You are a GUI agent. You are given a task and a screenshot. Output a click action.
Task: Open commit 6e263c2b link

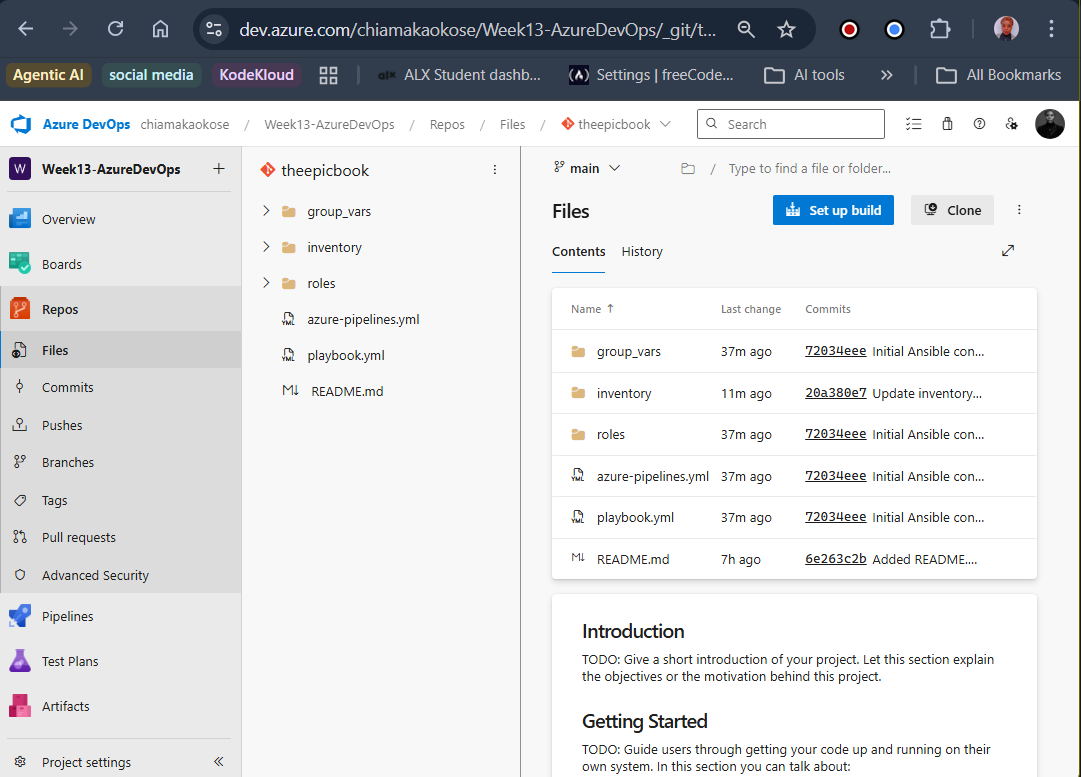coord(835,559)
